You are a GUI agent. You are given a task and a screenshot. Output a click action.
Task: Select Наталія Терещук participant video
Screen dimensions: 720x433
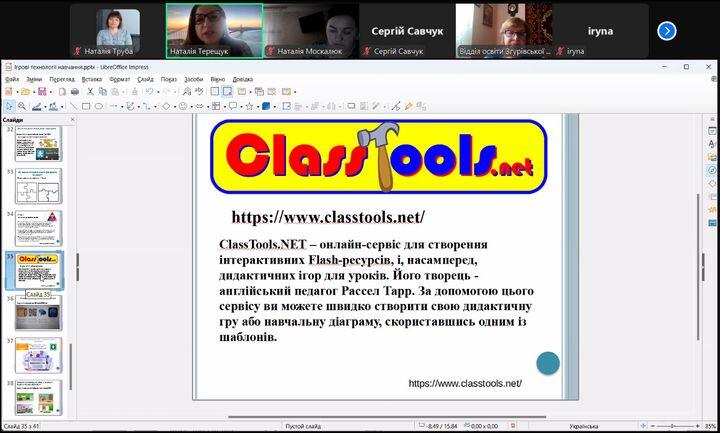tap(214, 31)
